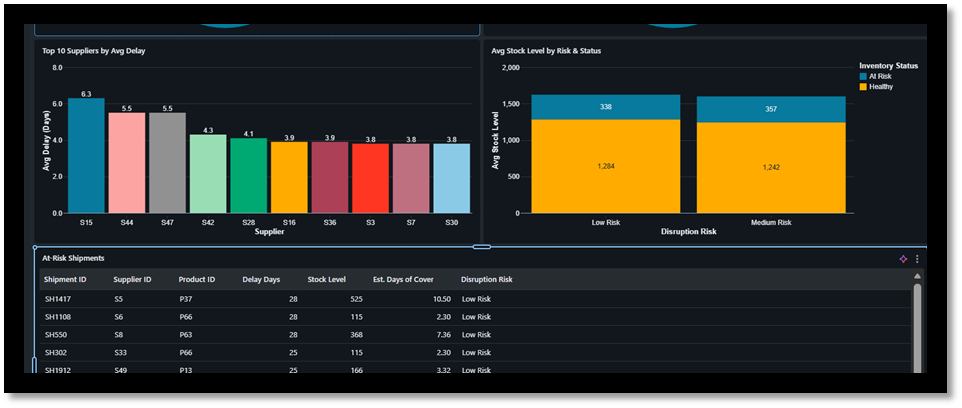Select the S42 light green bar
This screenshot has height=408, width=962.
tap(208, 174)
